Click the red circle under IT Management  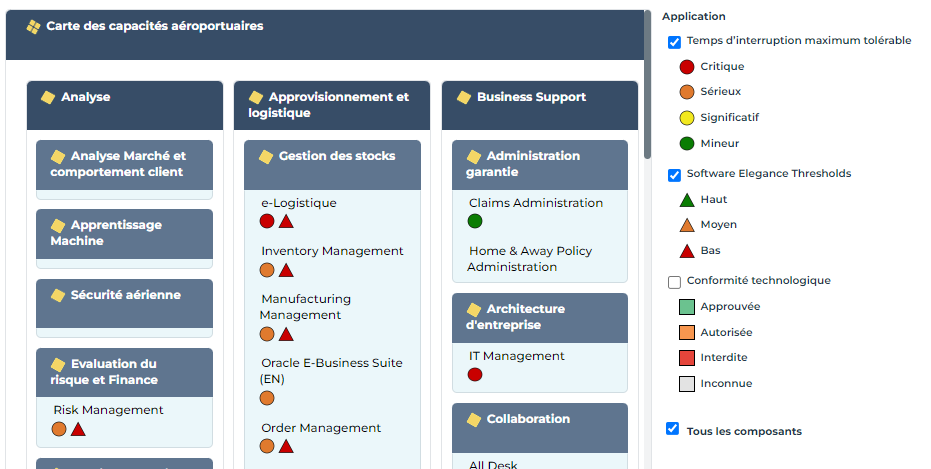(x=475, y=374)
